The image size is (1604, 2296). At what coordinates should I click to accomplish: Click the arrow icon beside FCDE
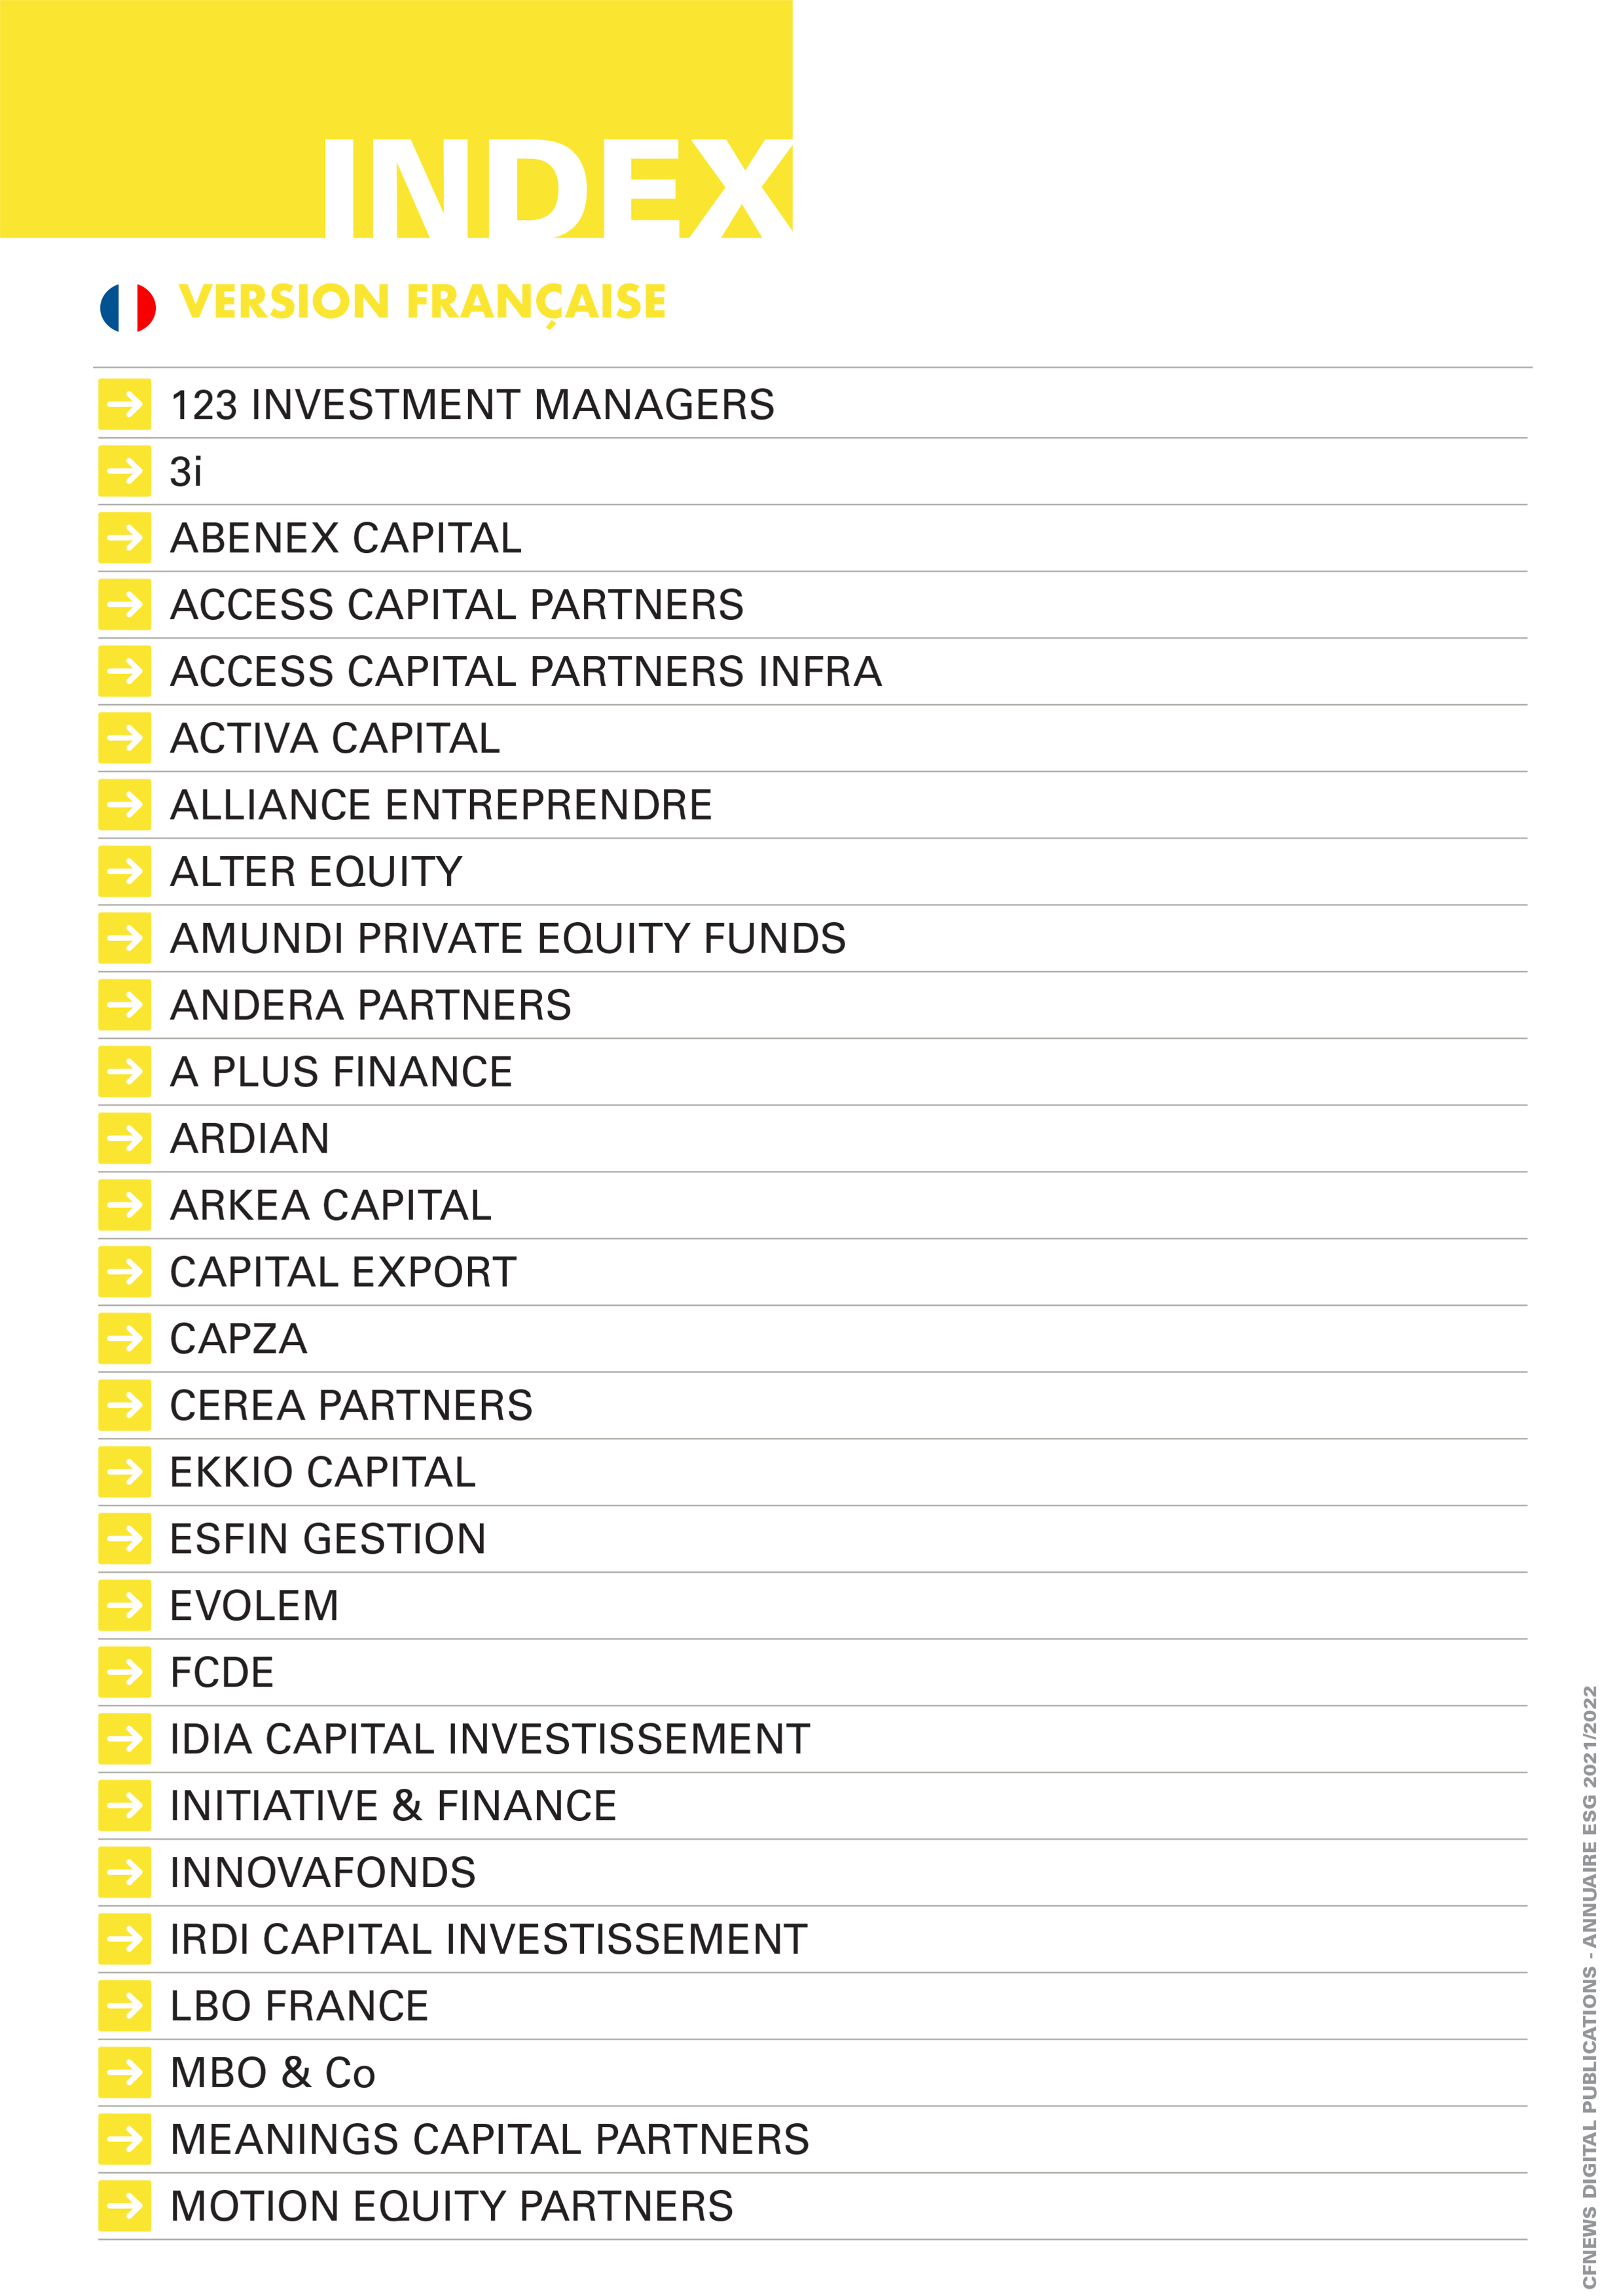click(x=125, y=1672)
